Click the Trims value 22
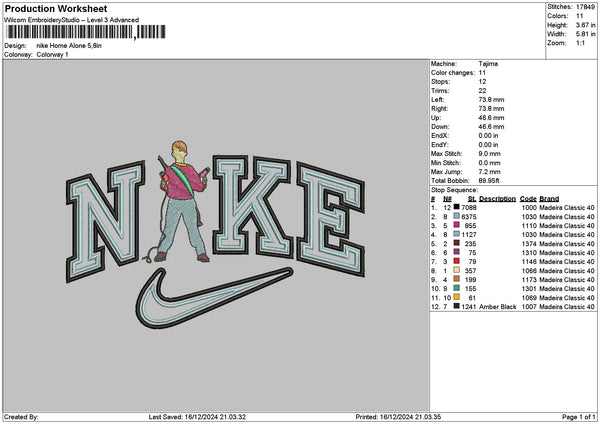Viewport: 600px width, 424px height. tap(482, 91)
